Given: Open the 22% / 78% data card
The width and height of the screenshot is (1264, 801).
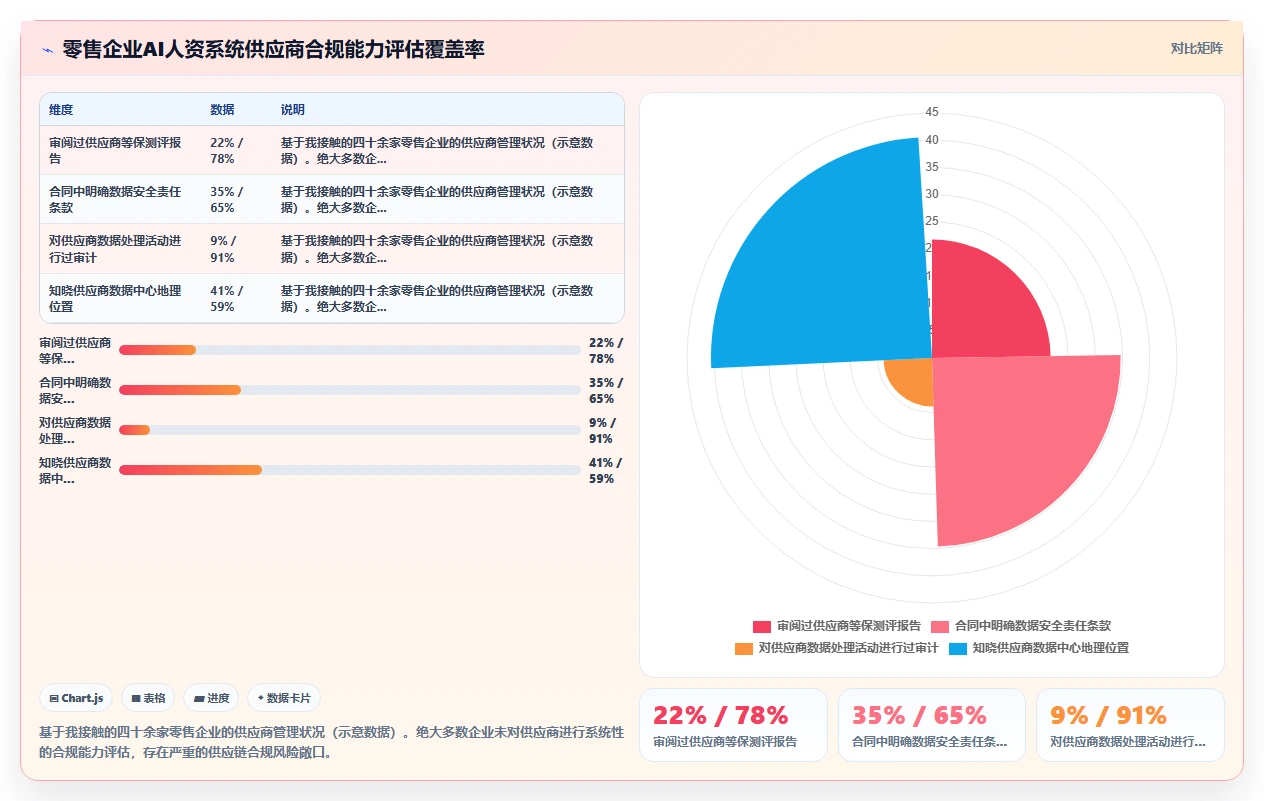Looking at the screenshot, I should [x=733, y=725].
